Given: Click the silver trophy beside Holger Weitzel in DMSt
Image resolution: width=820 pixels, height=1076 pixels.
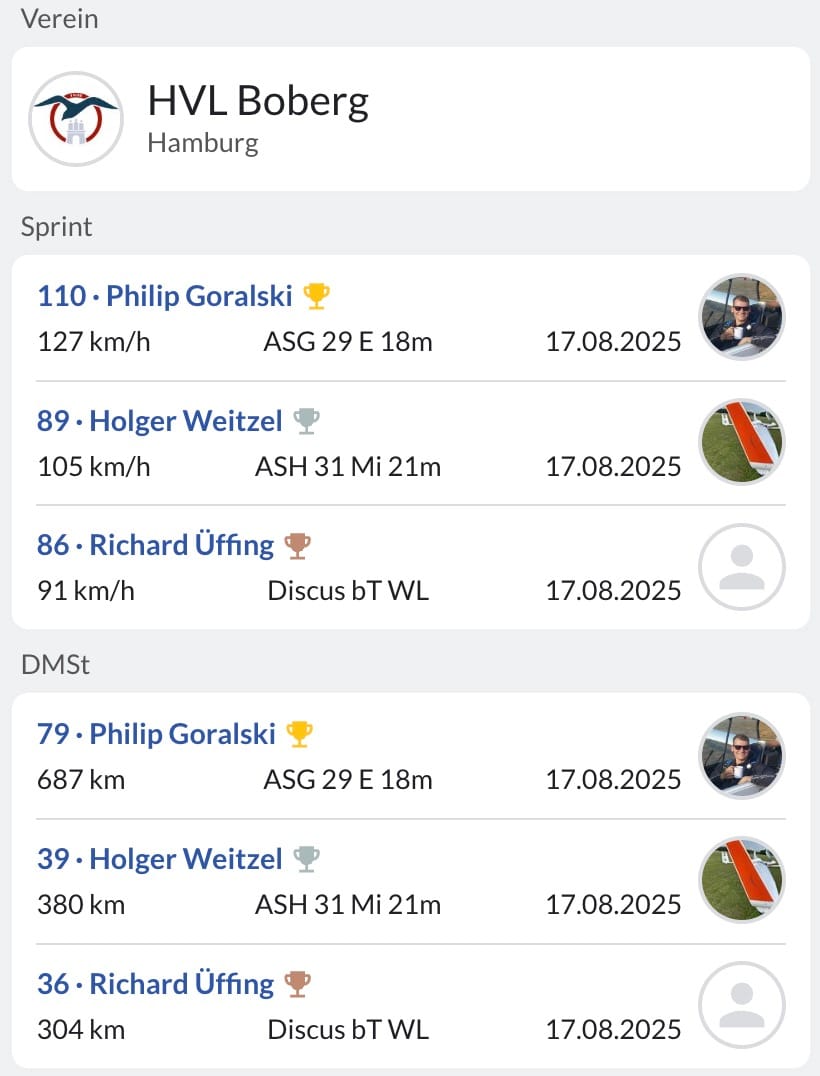Looking at the screenshot, I should [306, 858].
